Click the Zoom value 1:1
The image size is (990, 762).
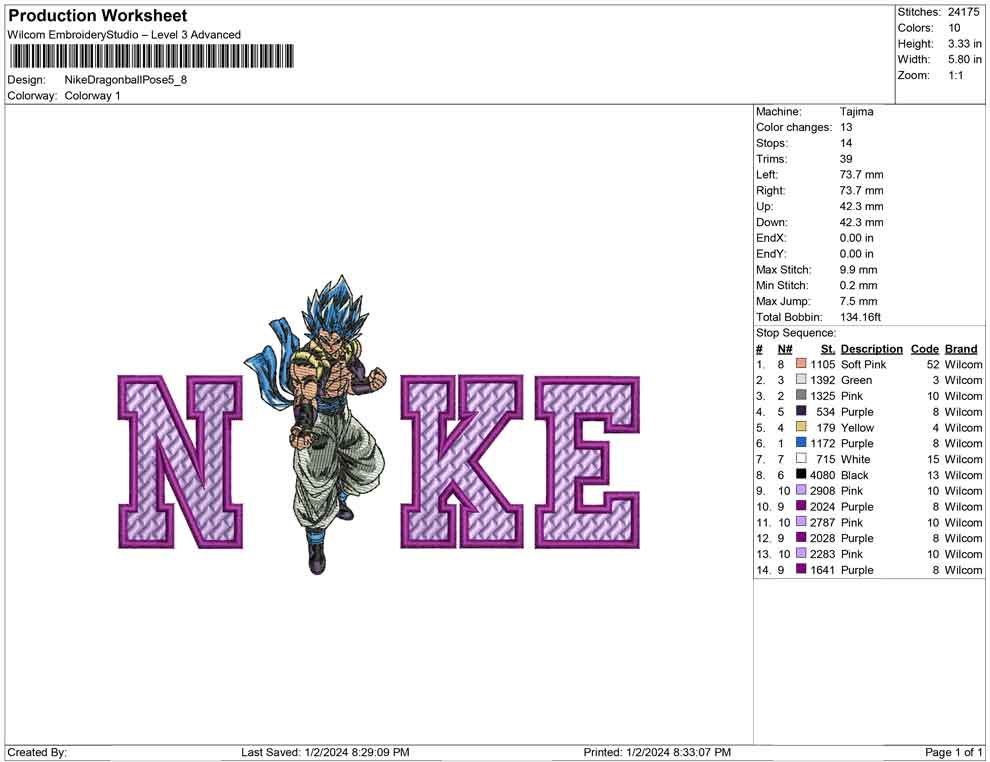(956, 75)
